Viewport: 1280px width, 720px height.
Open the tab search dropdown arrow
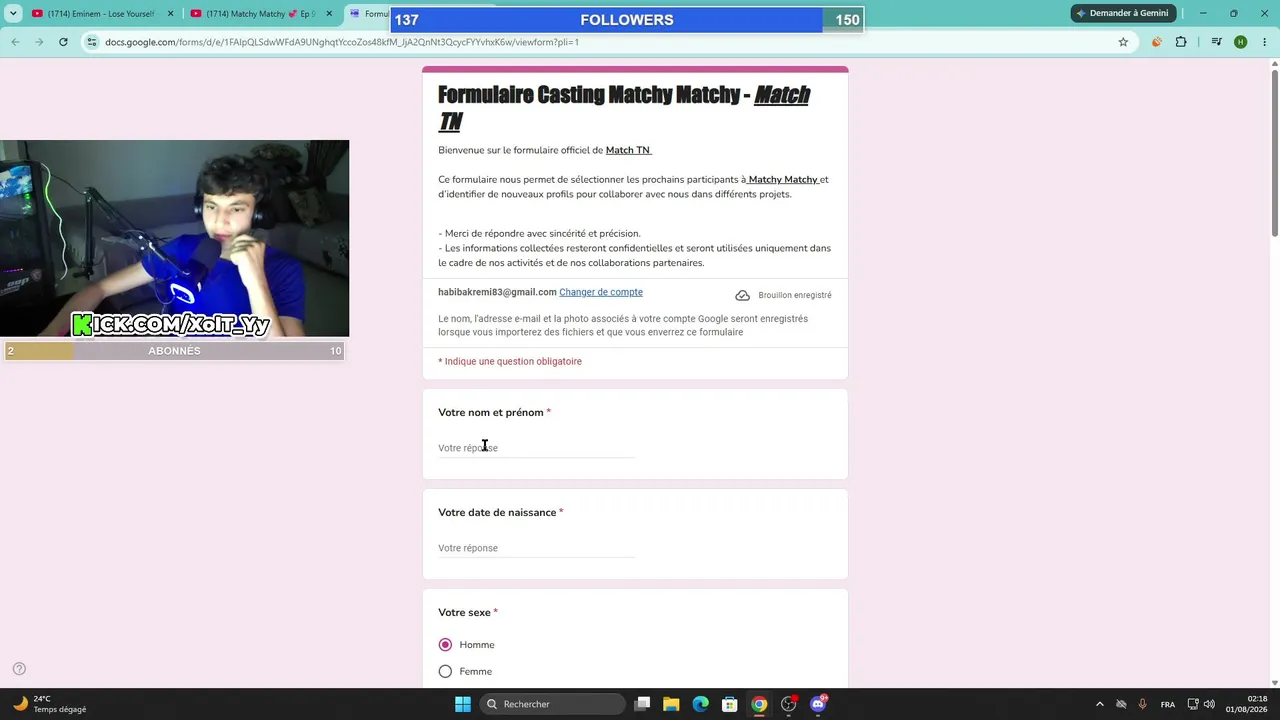pyautogui.click(x=13, y=14)
